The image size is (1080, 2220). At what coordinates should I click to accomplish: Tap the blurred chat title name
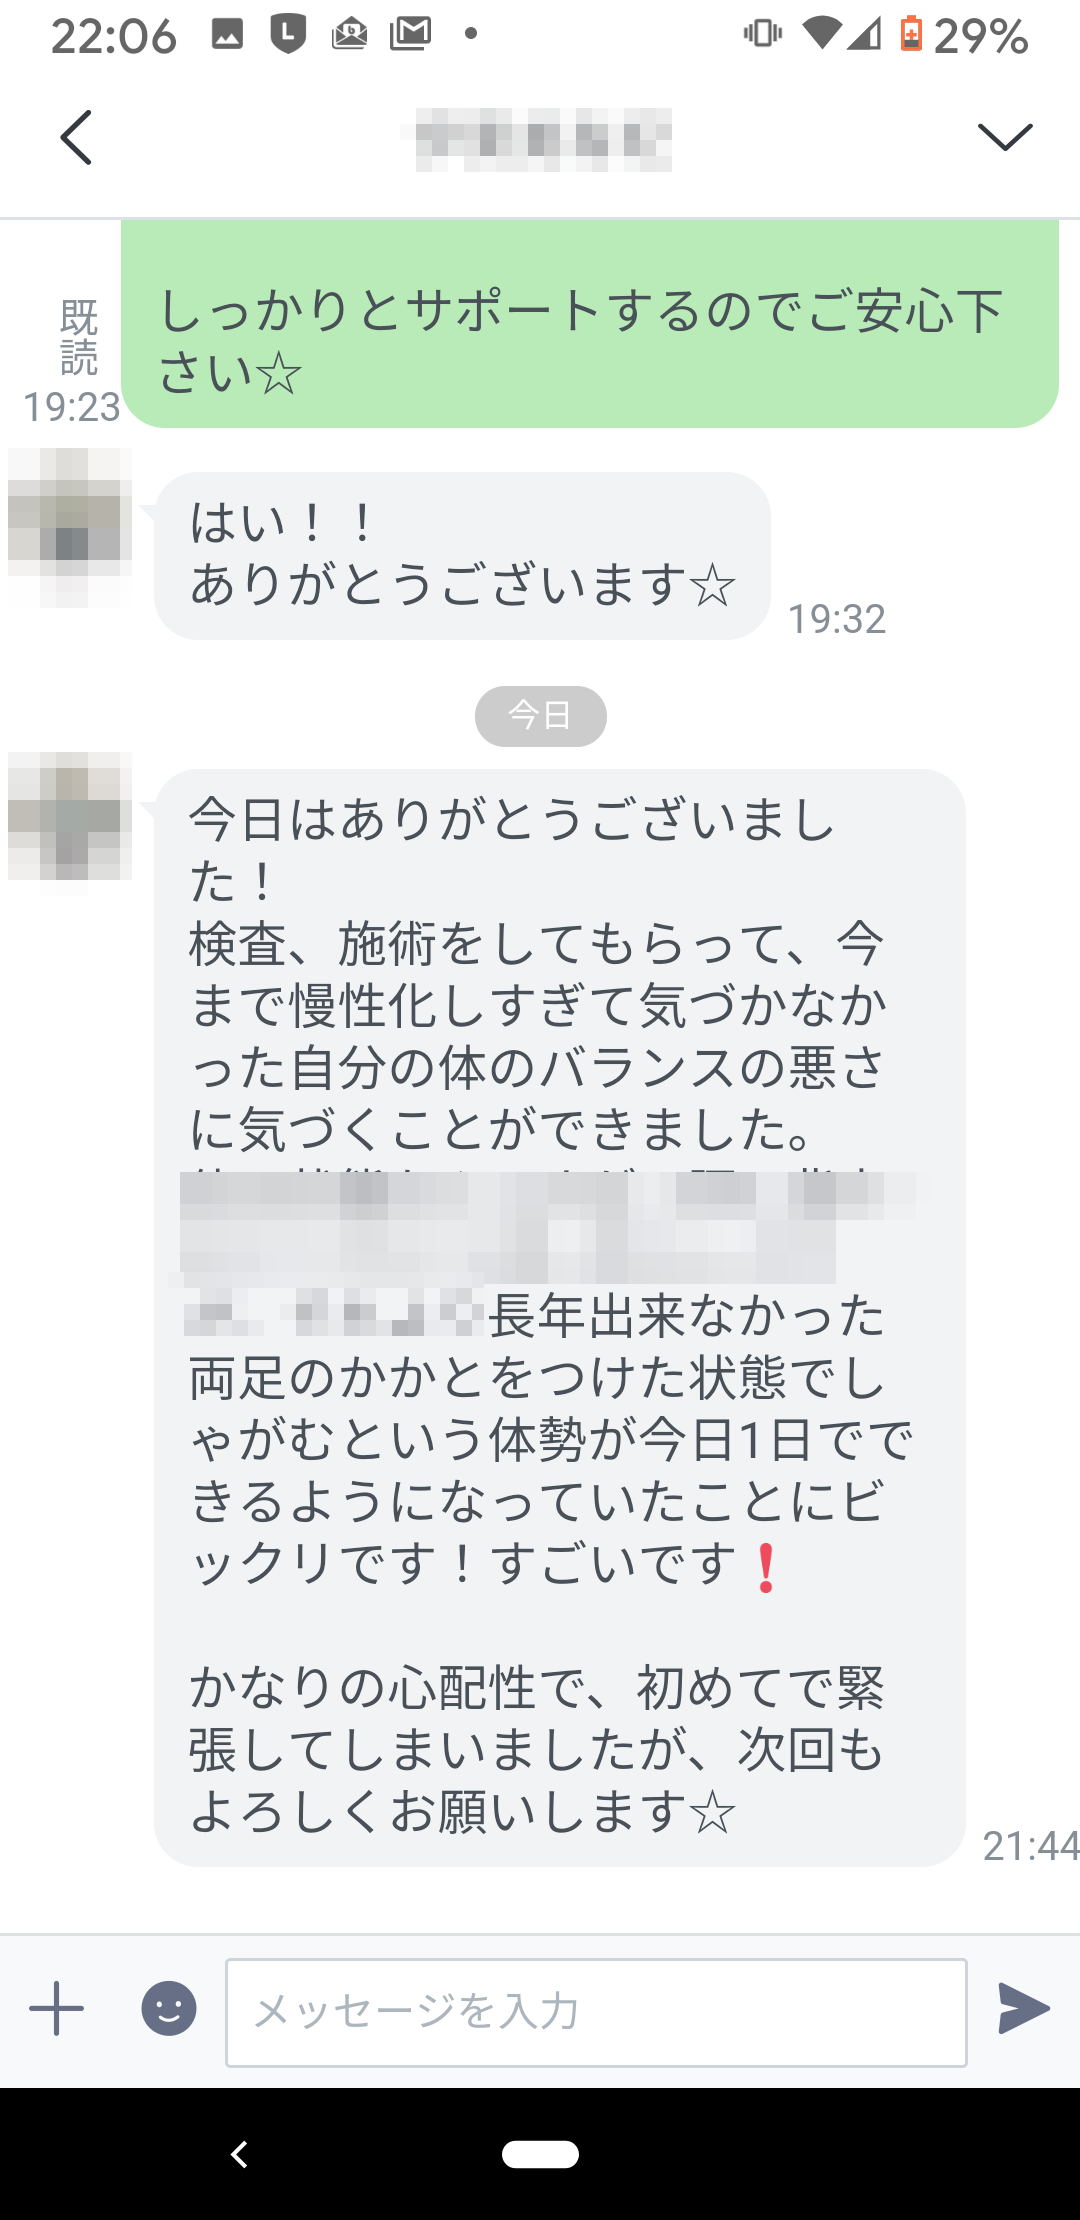(x=542, y=139)
